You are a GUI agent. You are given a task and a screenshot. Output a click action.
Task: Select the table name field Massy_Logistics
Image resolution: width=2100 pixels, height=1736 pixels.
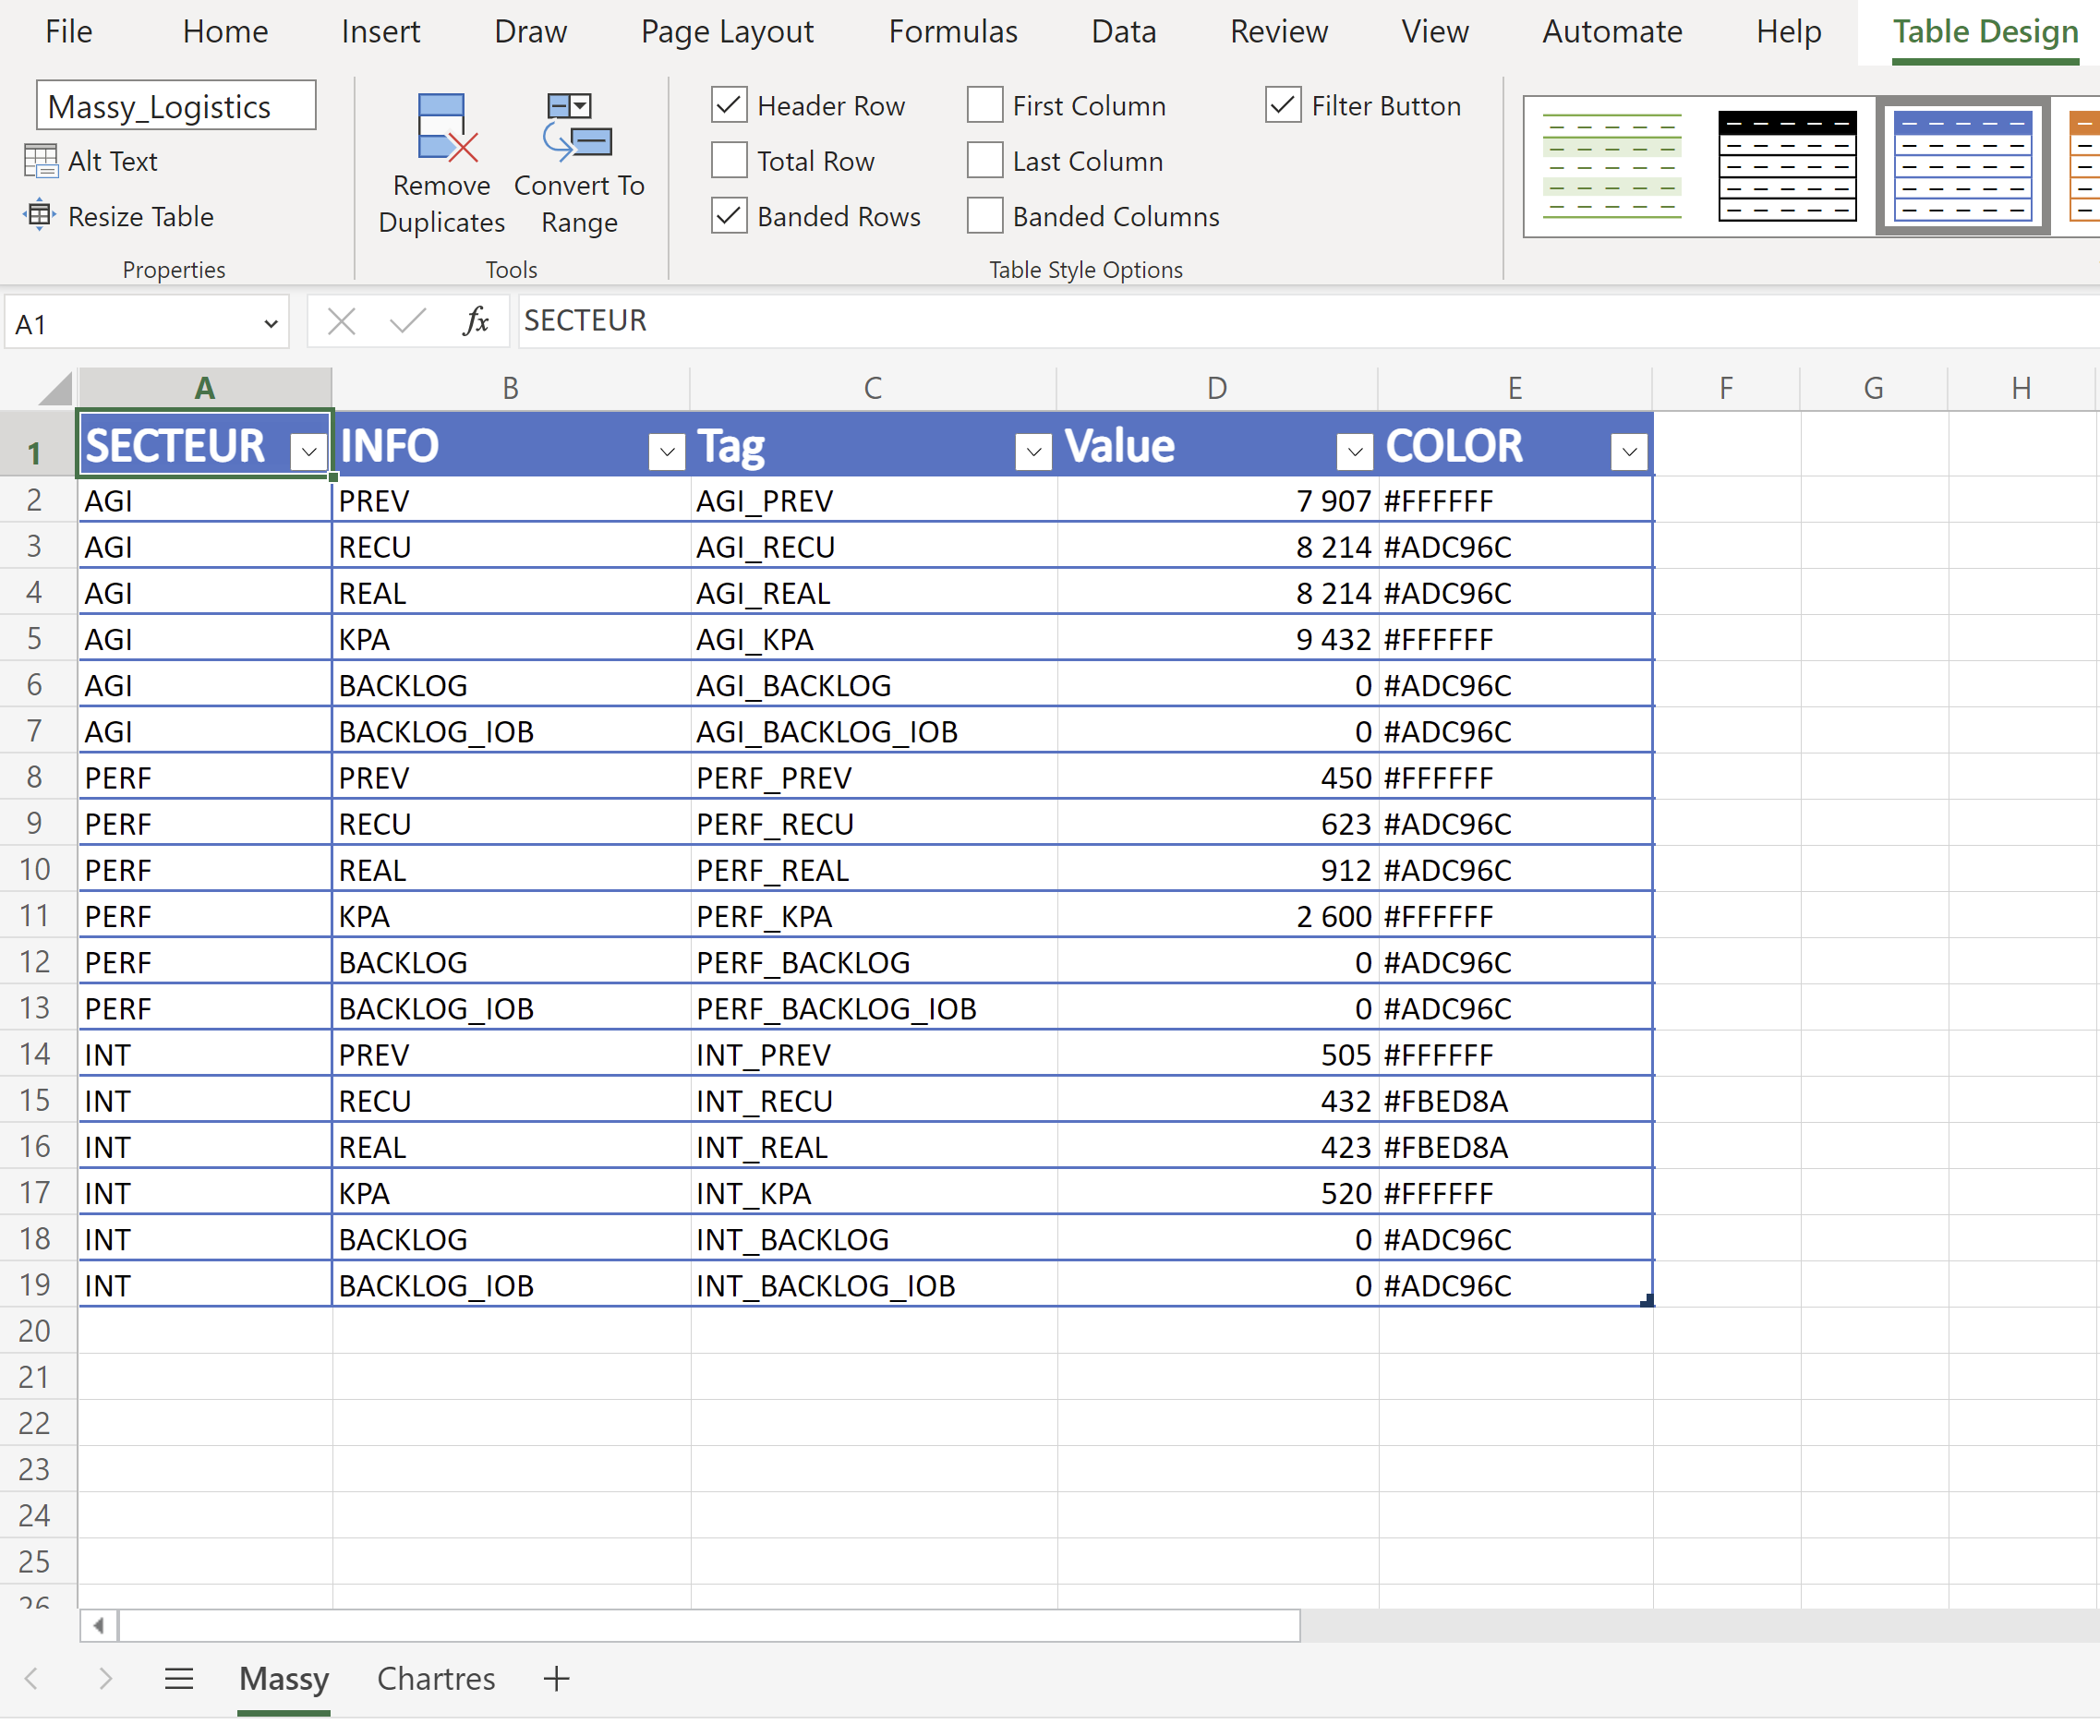(175, 105)
